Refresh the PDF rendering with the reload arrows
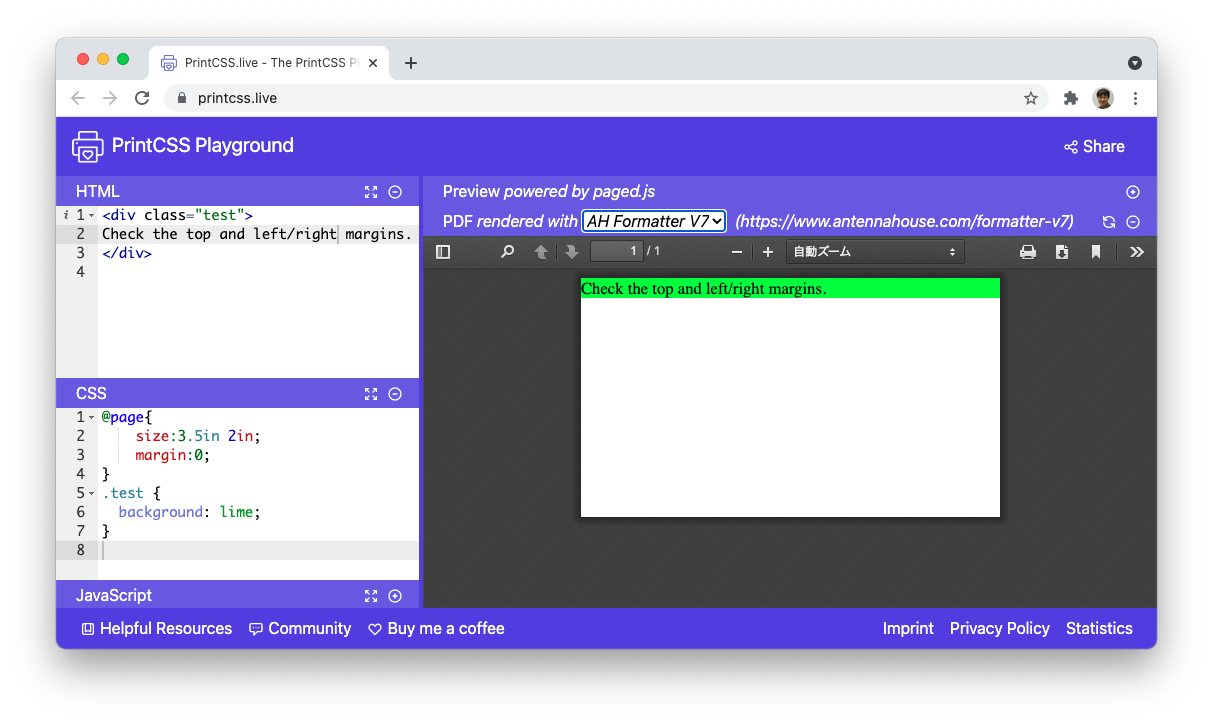Screen dimensions: 1213x723 (1109, 221)
